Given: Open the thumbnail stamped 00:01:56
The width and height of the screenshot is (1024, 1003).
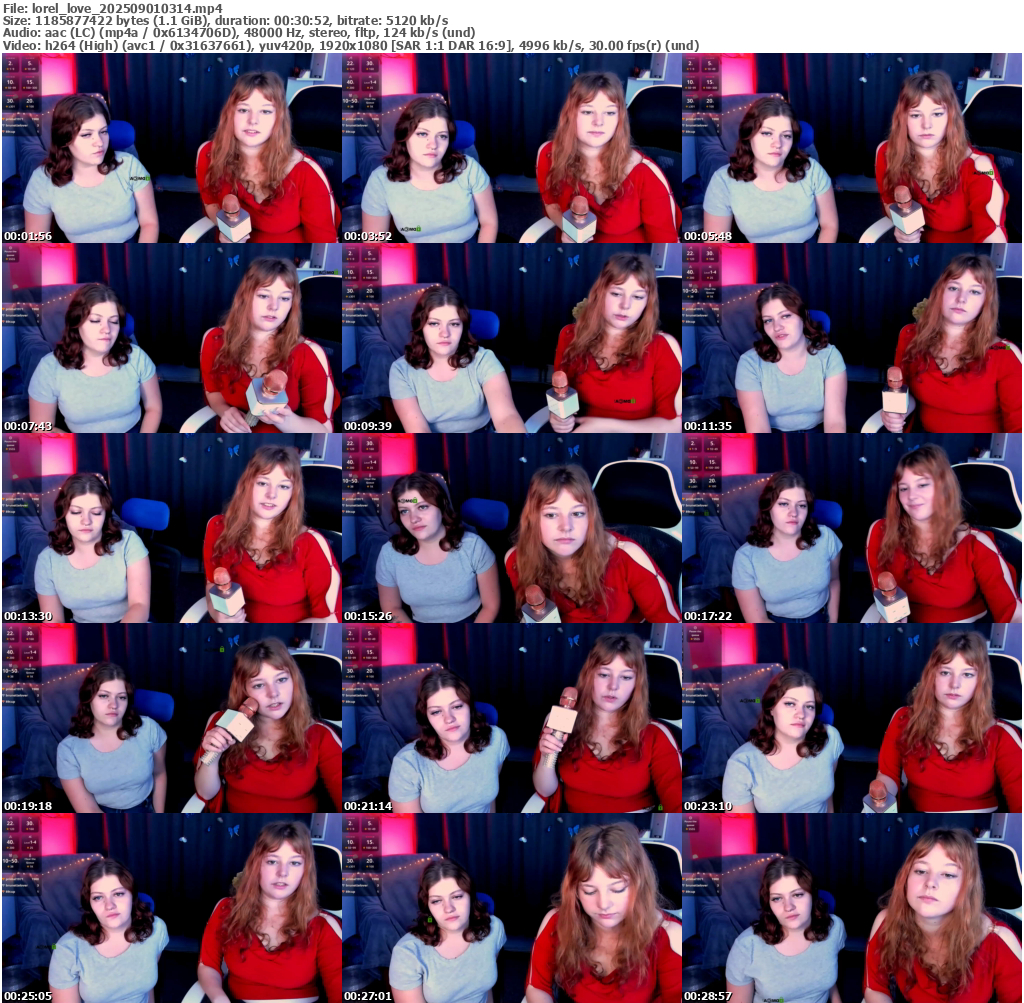Looking at the screenshot, I should 171,148.
